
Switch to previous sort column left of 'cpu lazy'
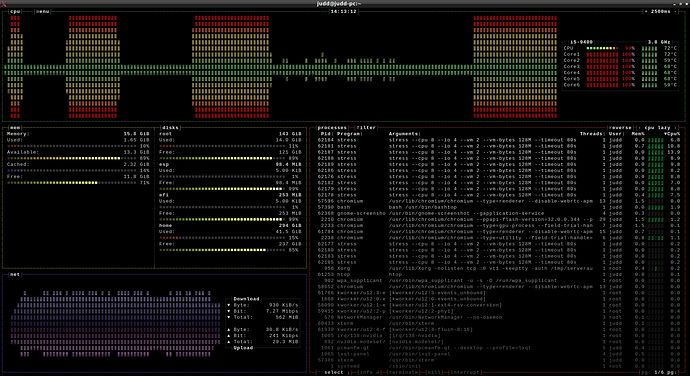coord(639,128)
